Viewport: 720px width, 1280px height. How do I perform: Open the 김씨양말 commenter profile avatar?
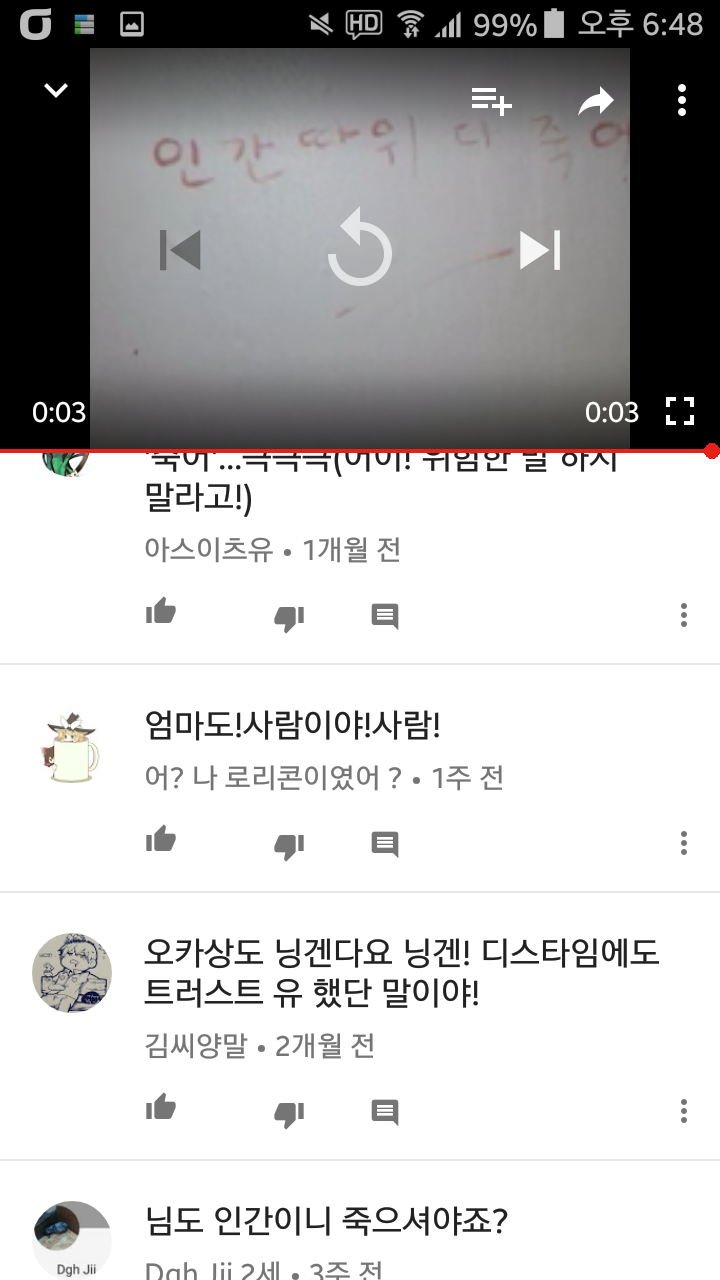coord(72,973)
